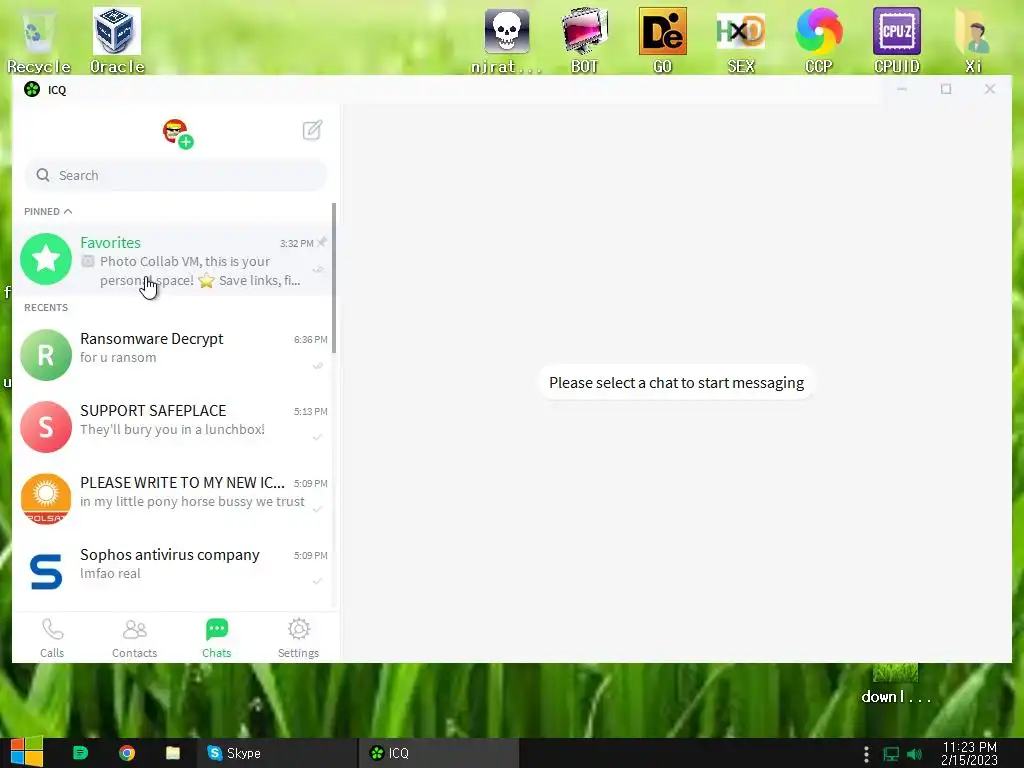The width and height of the screenshot is (1024, 768).
Task: Open the profile avatar with plus badge
Action: (x=177, y=133)
